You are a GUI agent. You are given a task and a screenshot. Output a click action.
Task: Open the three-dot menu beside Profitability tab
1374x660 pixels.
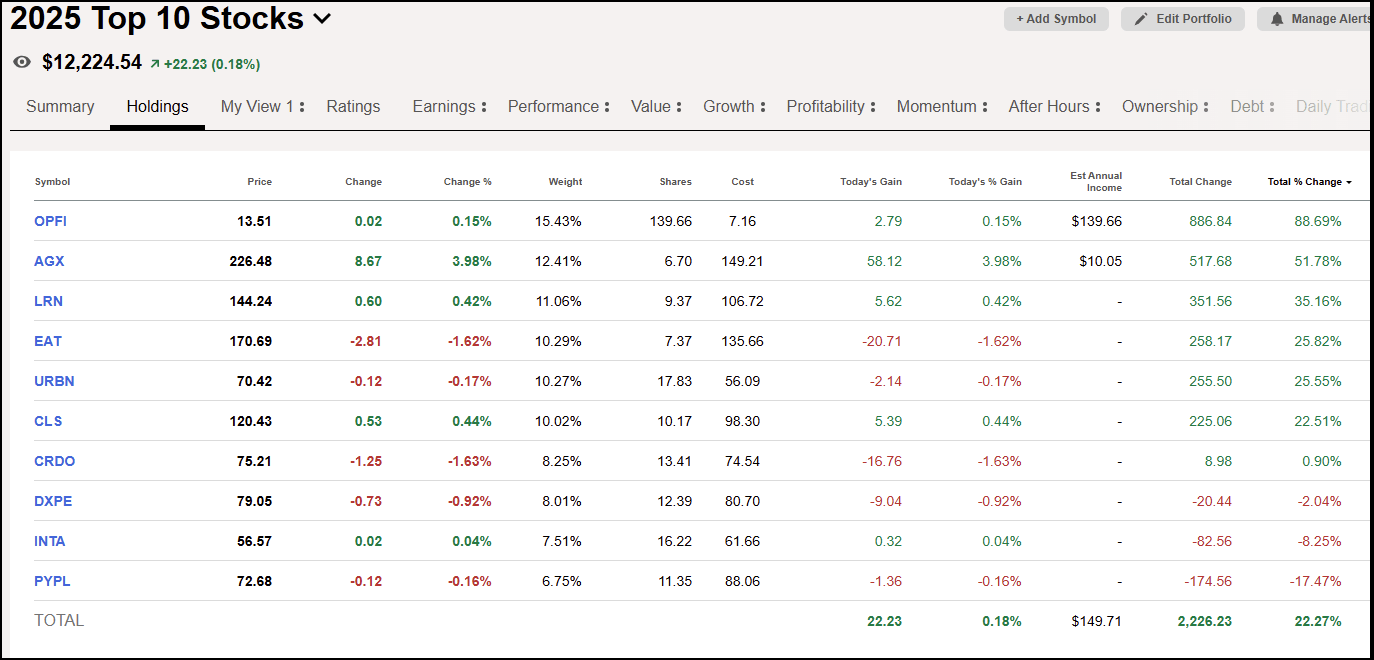[x=874, y=106]
